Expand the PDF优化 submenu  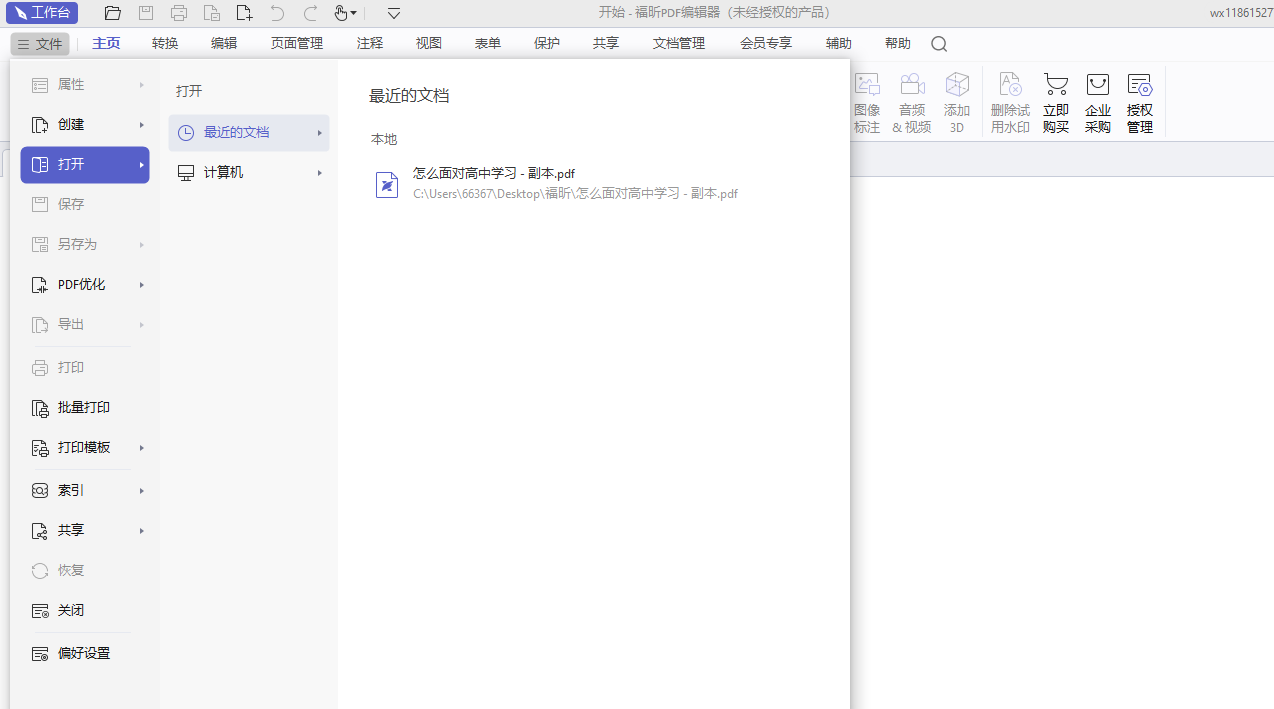click(x=85, y=285)
